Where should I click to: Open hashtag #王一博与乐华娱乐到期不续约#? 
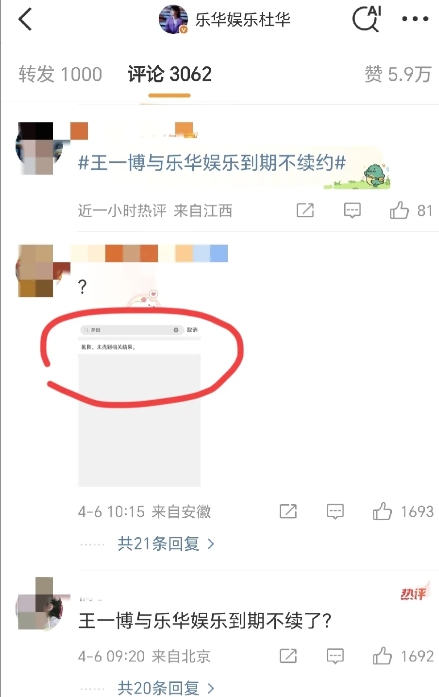coord(212,163)
